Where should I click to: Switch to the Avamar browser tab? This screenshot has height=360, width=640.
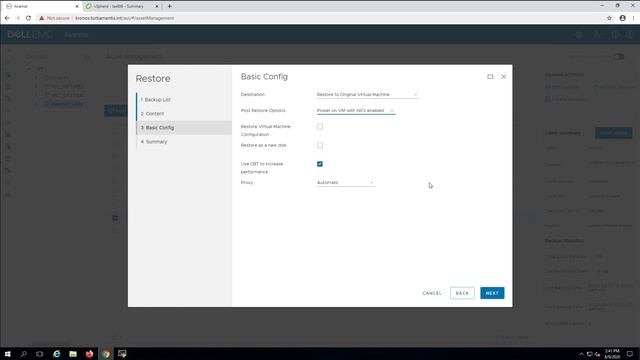pyautogui.click(x=41, y=6)
